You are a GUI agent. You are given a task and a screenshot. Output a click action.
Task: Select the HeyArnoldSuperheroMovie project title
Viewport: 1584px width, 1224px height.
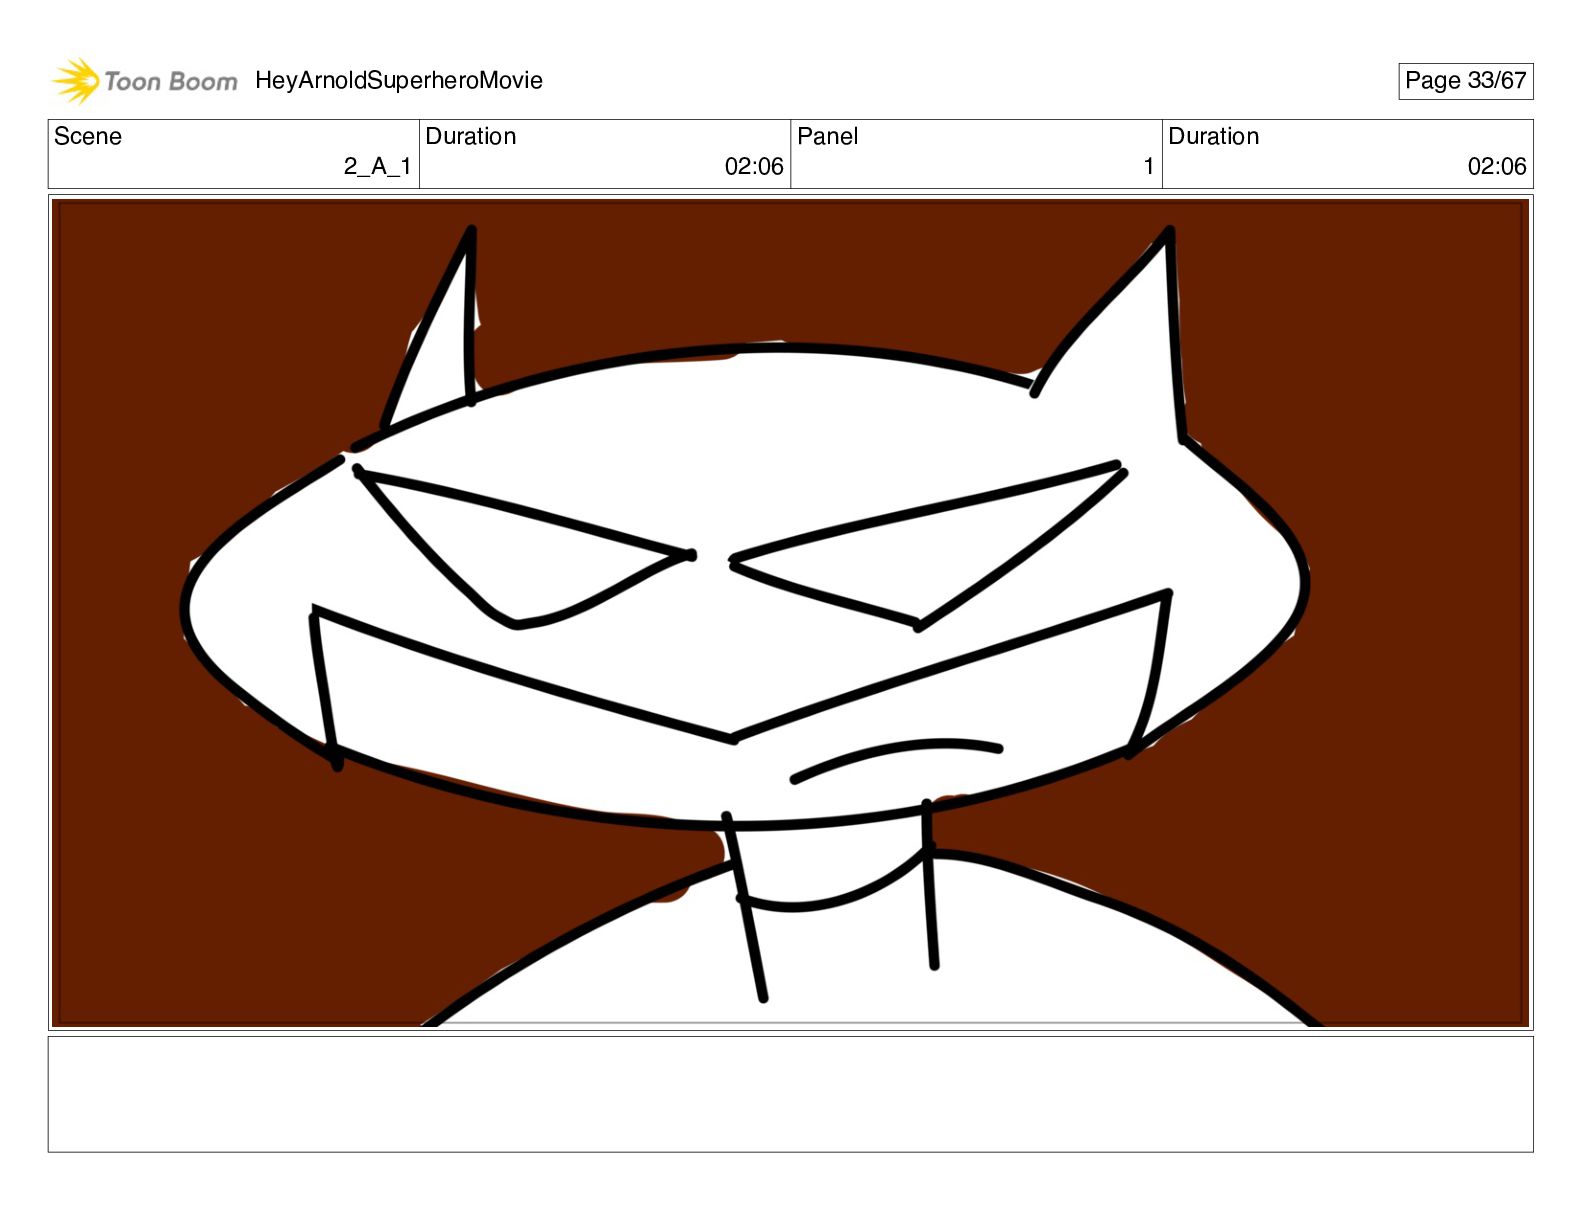(399, 81)
